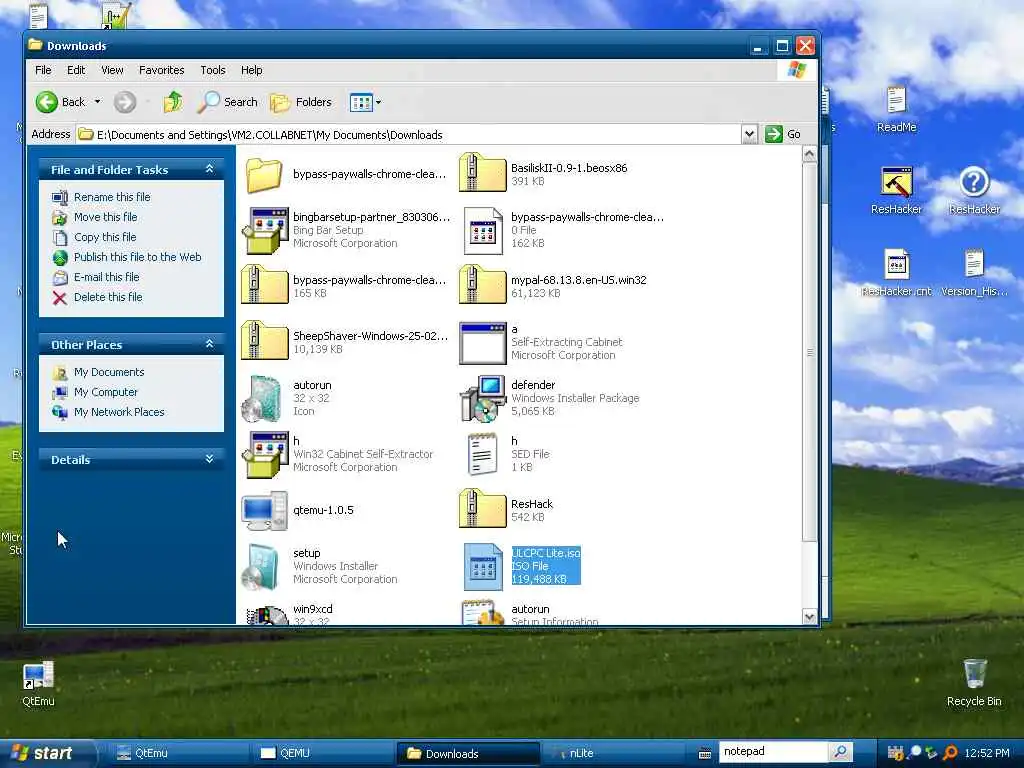Expand the Address bar dropdown
Viewport: 1024px width, 768px height.
click(x=750, y=134)
